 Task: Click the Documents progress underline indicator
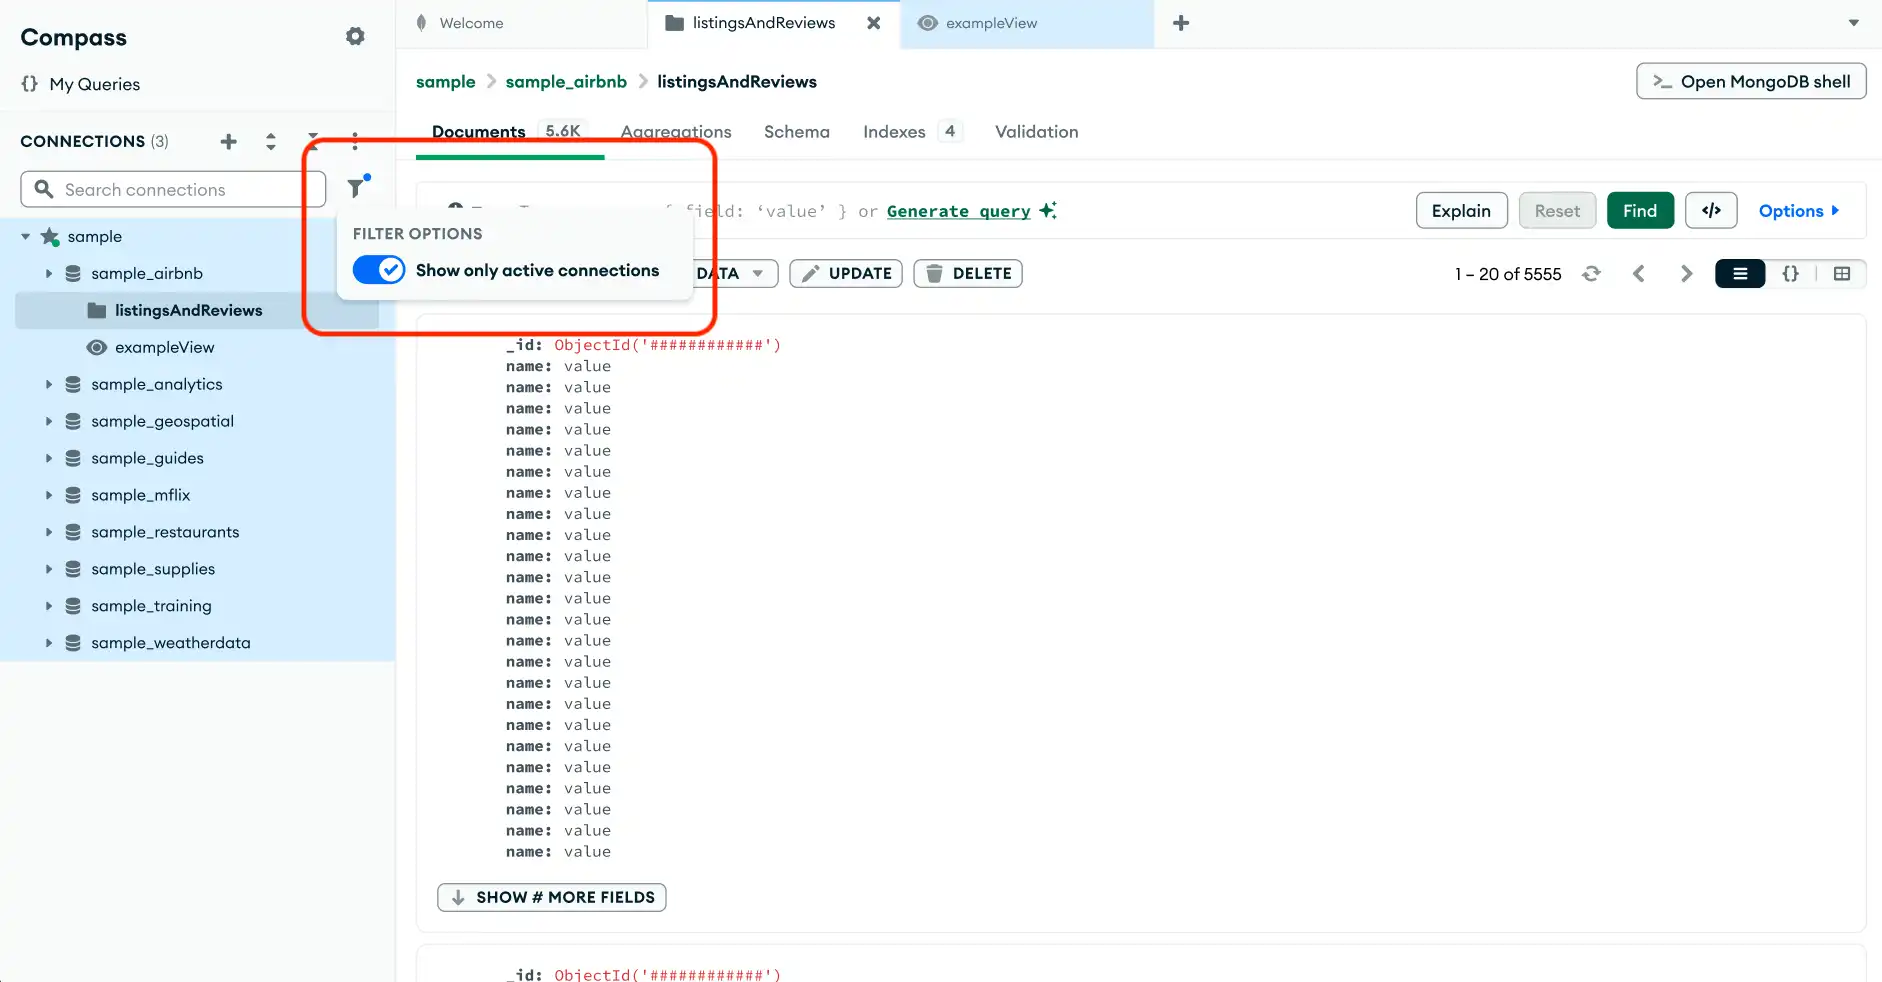coord(510,157)
